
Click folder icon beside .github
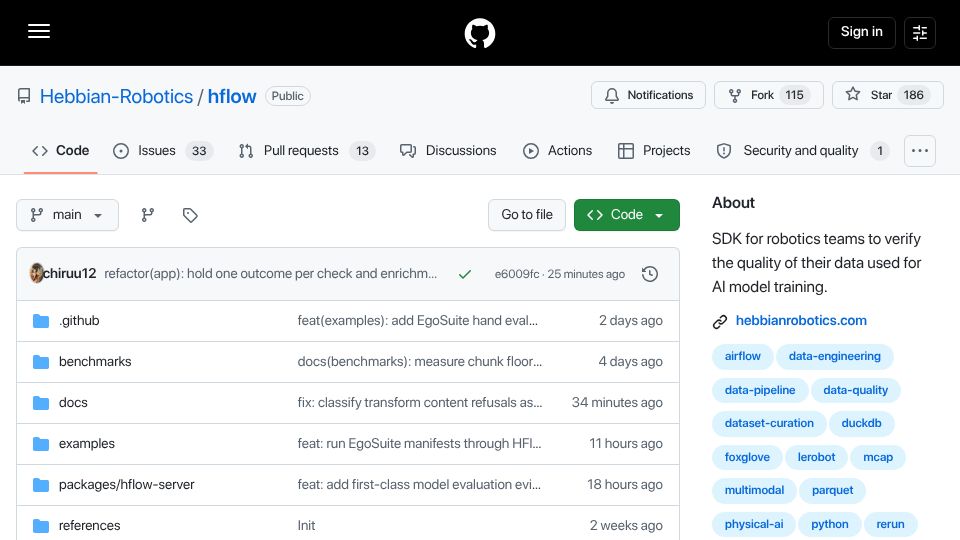[40, 321]
